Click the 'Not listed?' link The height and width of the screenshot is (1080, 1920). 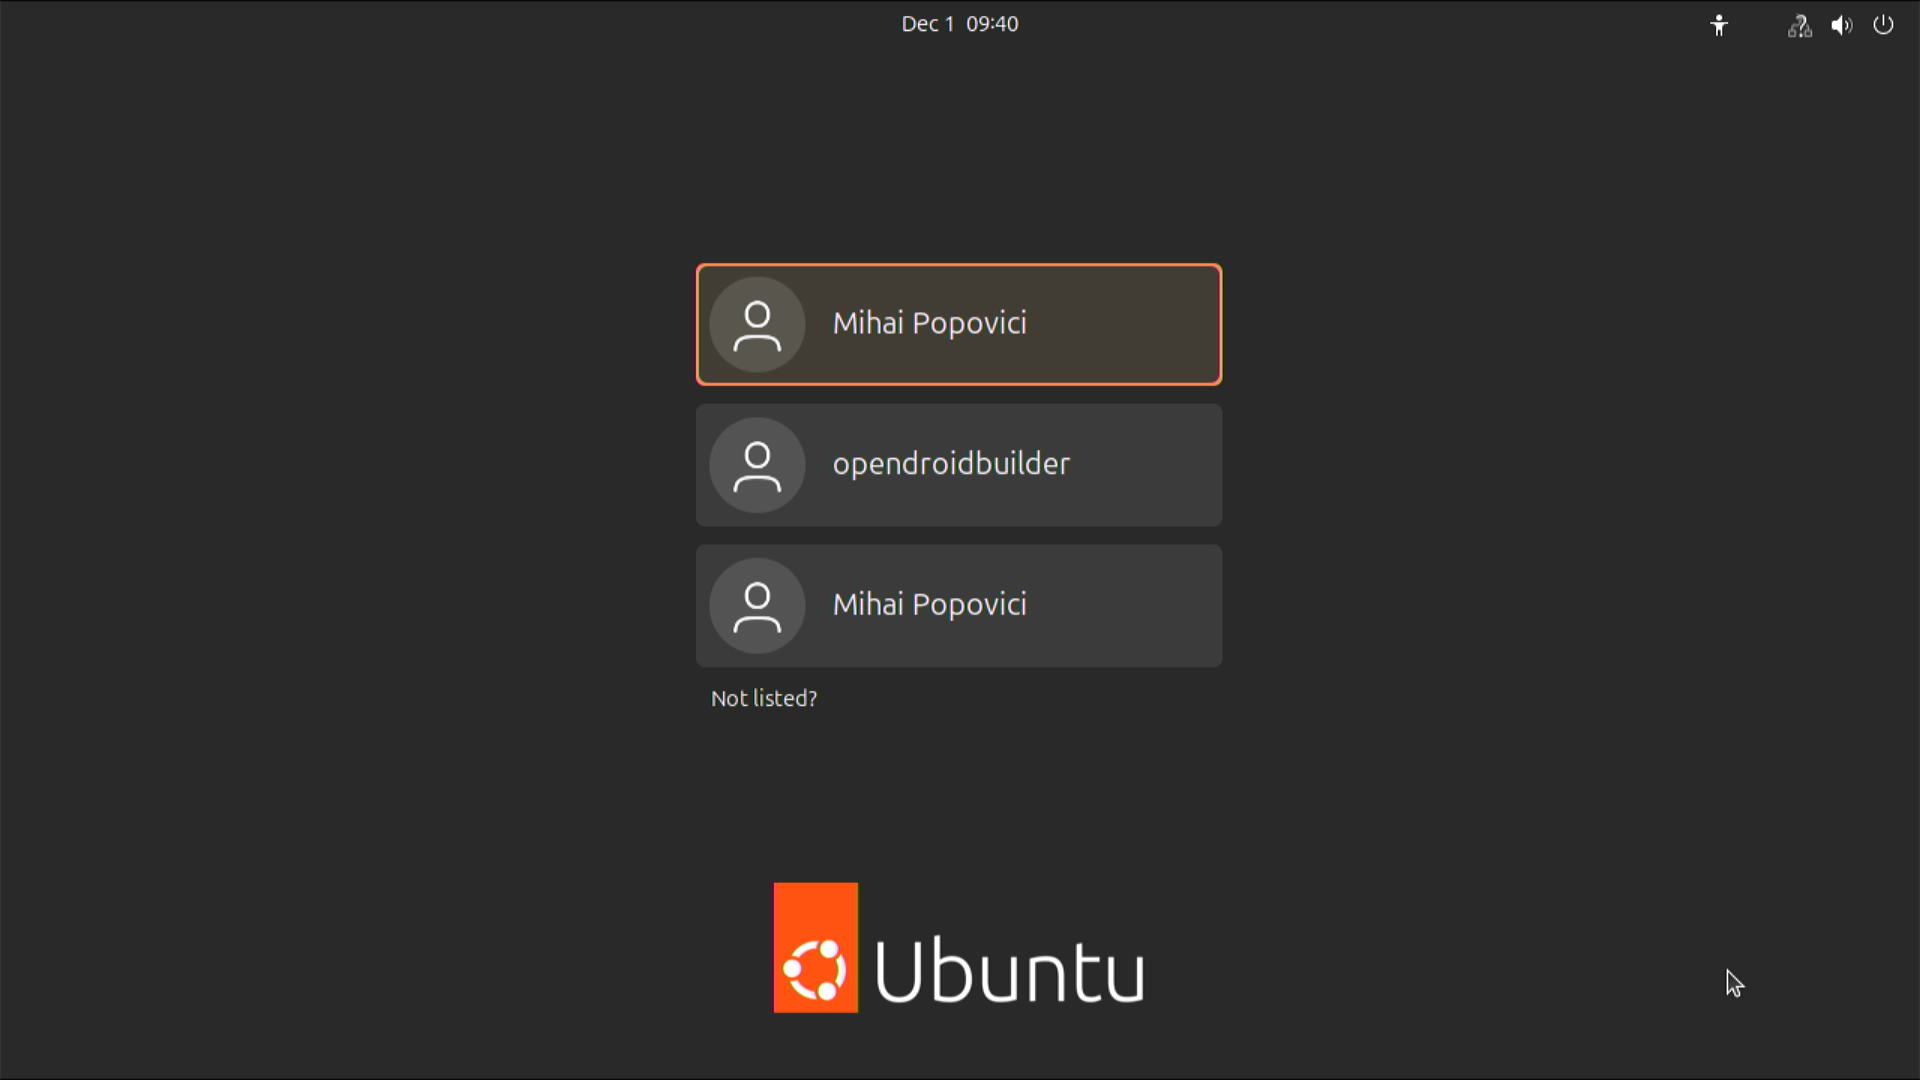pyautogui.click(x=764, y=699)
